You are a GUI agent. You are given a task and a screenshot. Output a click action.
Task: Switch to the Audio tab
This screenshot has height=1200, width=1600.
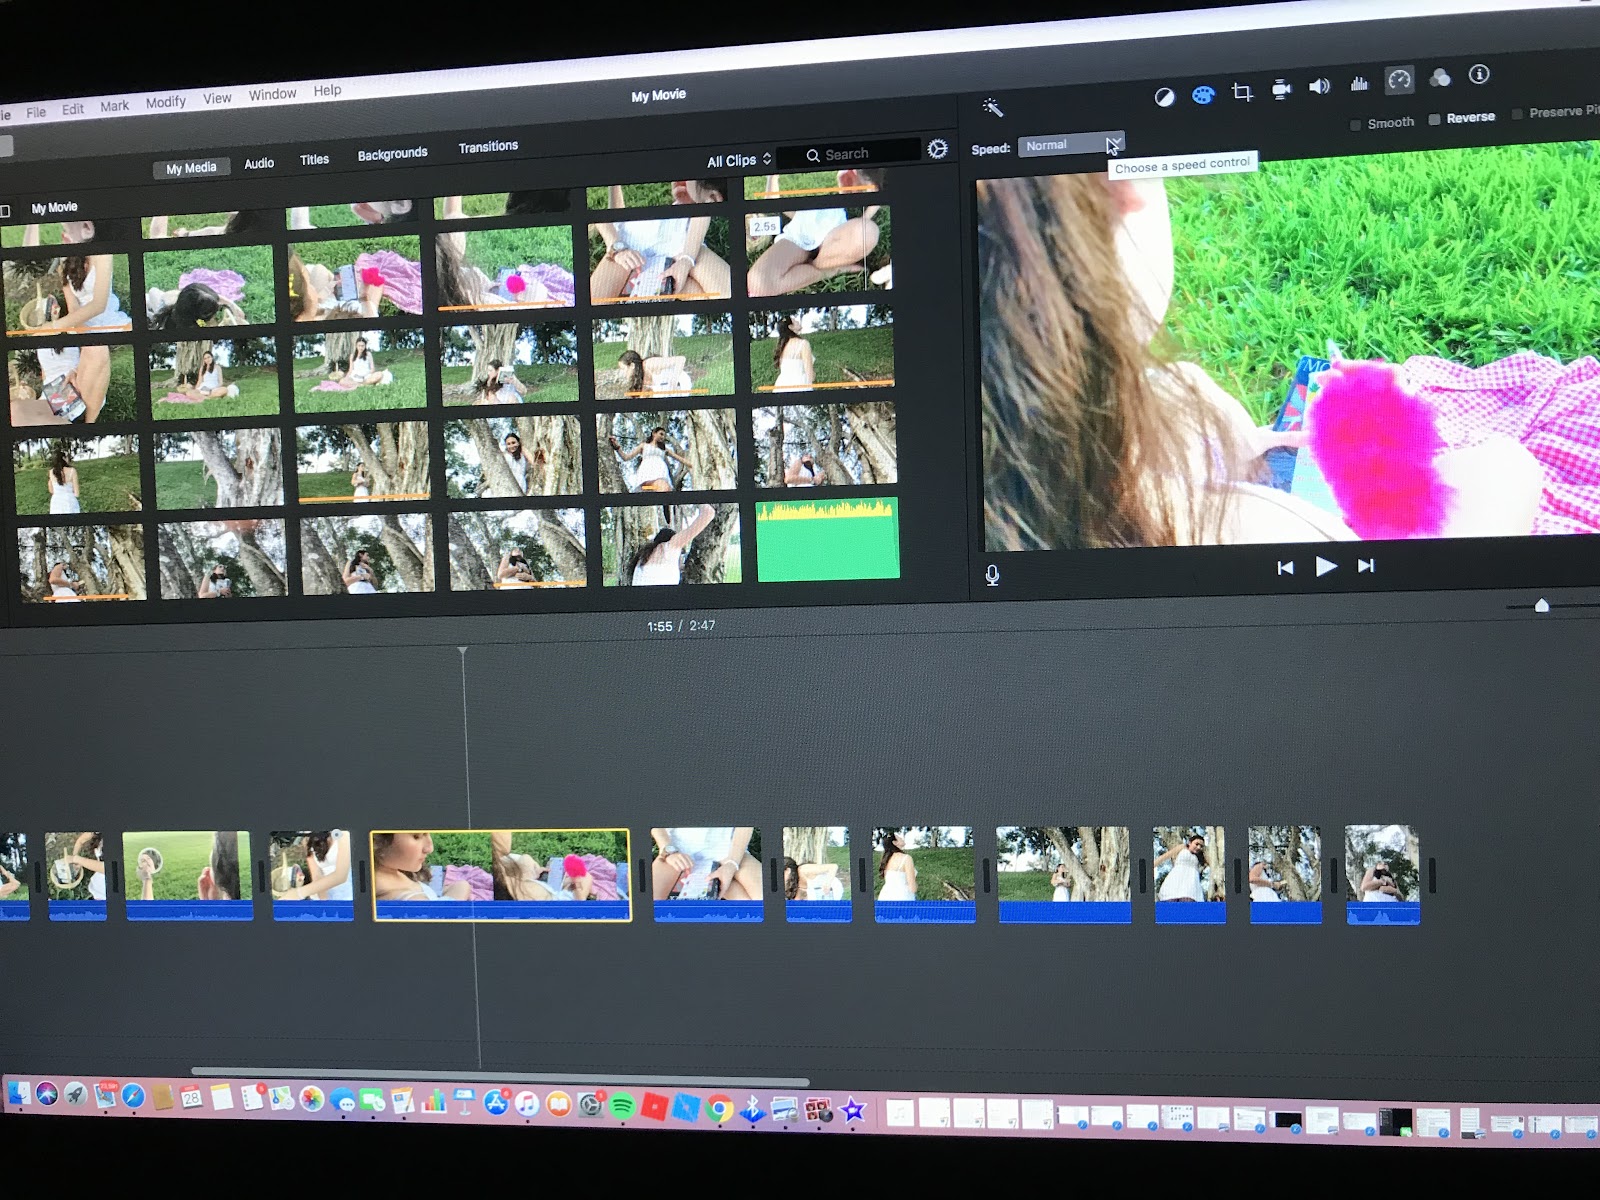coord(259,163)
